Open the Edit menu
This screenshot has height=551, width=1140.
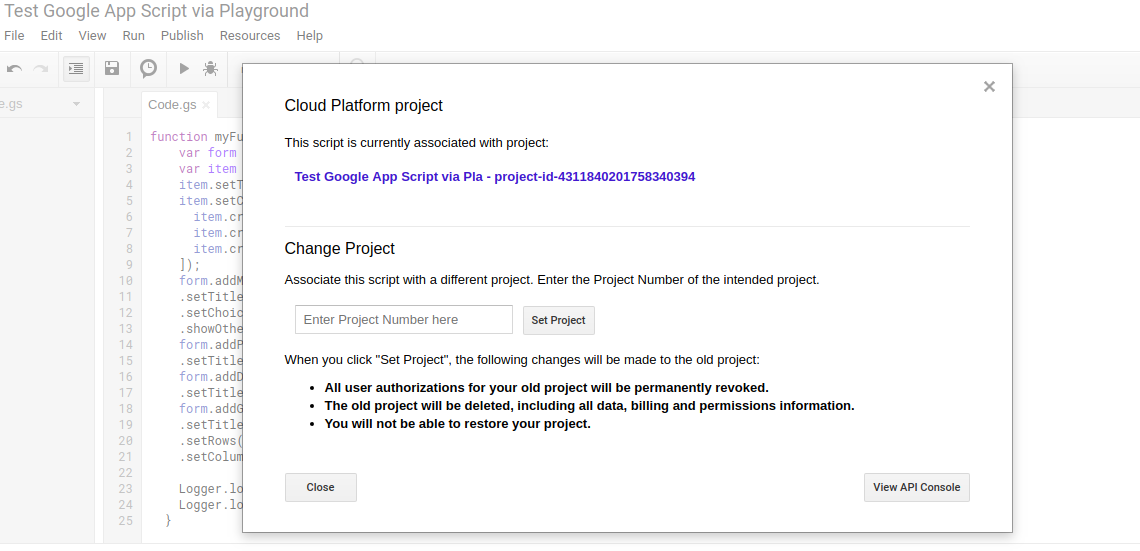(x=51, y=36)
